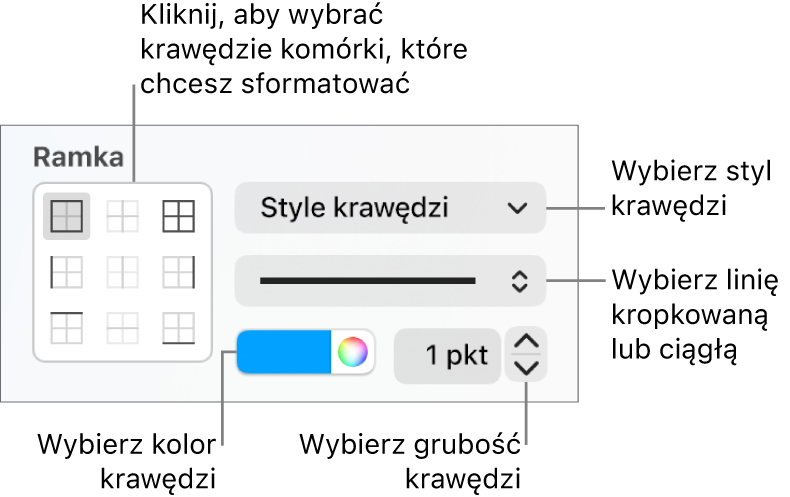Increase border thickness with up arrow
Image resolution: width=790 pixels, height=497 pixels.
tap(526, 341)
